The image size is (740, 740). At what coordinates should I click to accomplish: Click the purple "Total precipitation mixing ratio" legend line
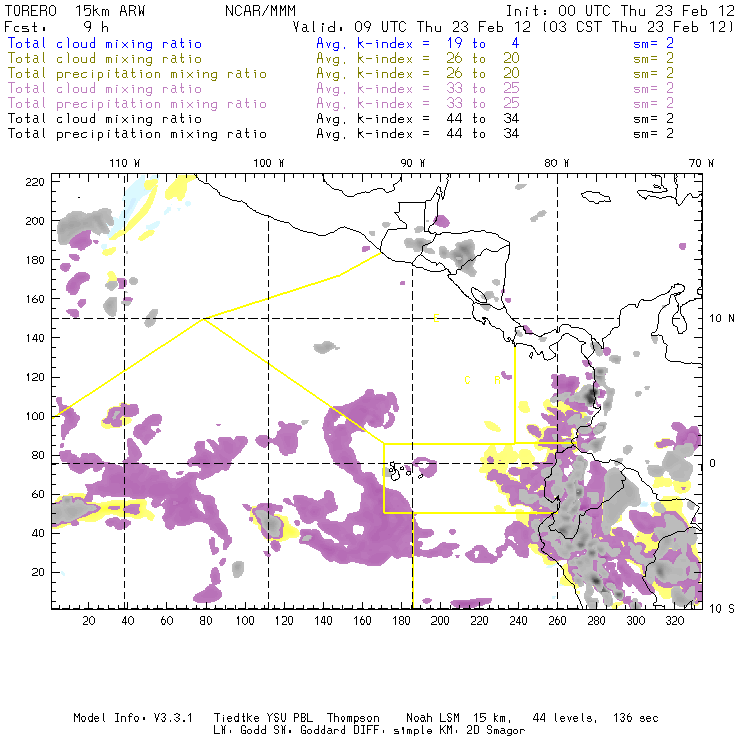(137, 103)
